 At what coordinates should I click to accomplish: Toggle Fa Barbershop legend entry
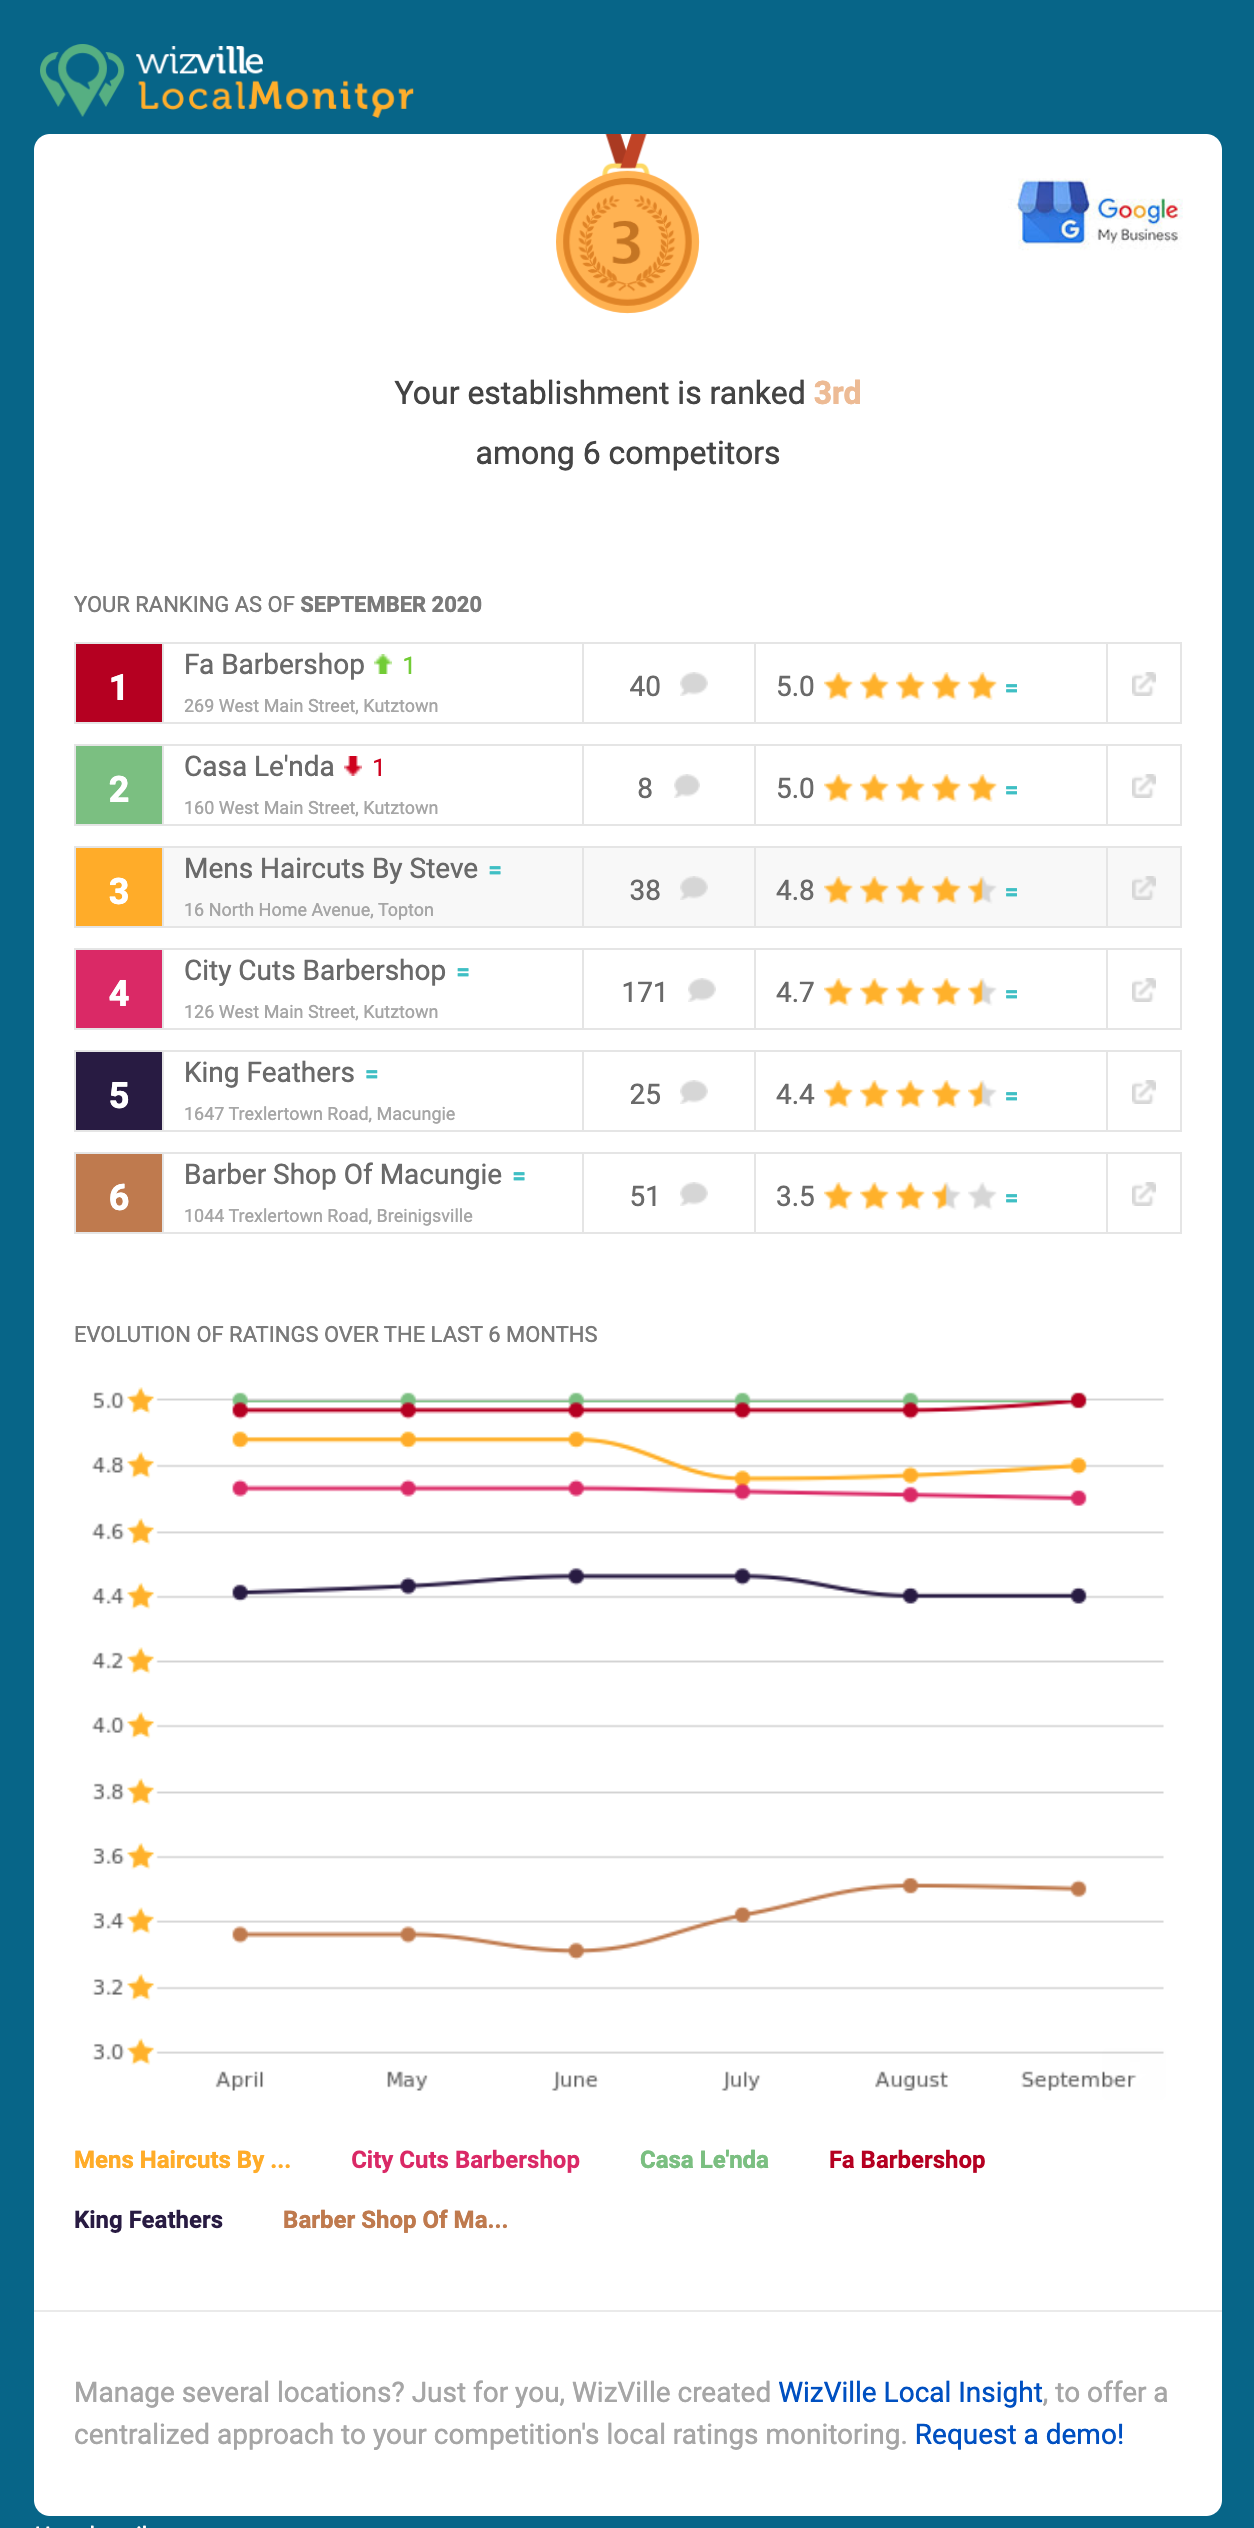(907, 2160)
